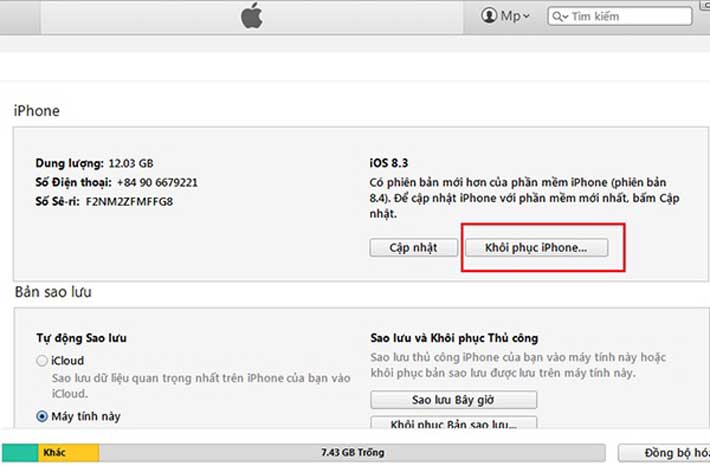Click the search magnifier icon

pos(557,17)
